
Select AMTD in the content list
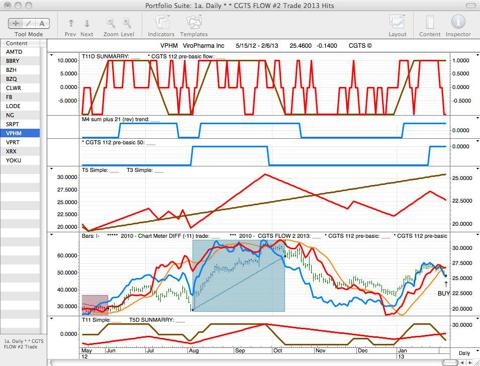click(20, 52)
